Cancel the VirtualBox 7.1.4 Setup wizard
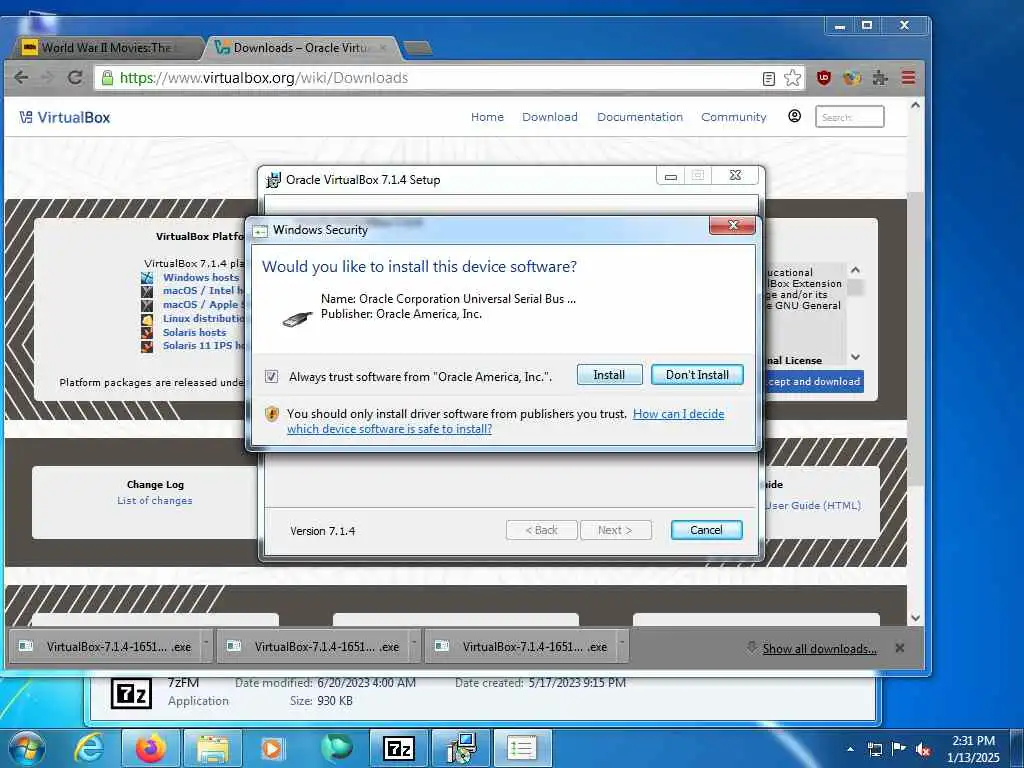The height and width of the screenshot is (768, 1024). [706, 530]
